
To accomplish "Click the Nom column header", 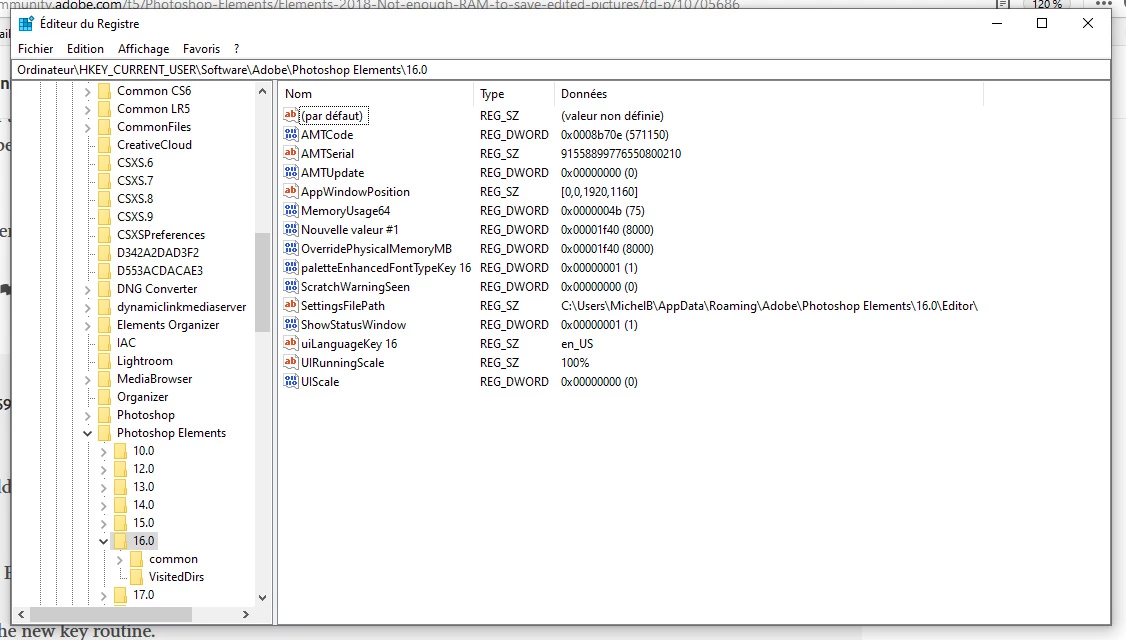I will click(376, 94).
